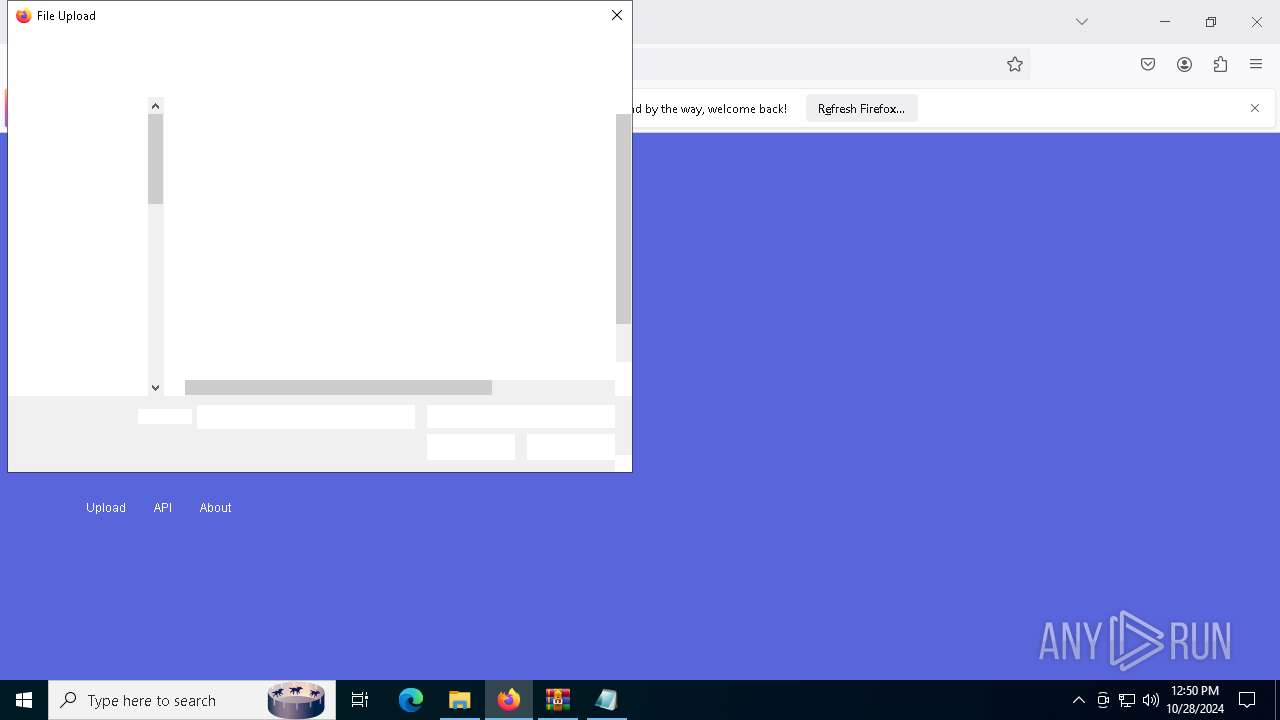Click the Refresh Firefox button
Viewport: 1280px width, 720px height.
(x=861, y=108)
